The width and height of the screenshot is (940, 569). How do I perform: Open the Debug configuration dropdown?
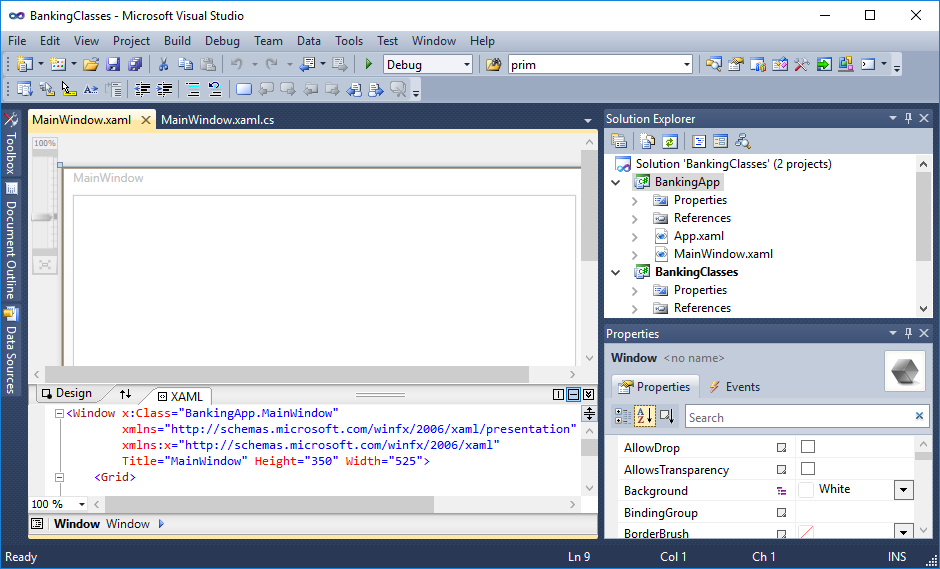(465, 65)
